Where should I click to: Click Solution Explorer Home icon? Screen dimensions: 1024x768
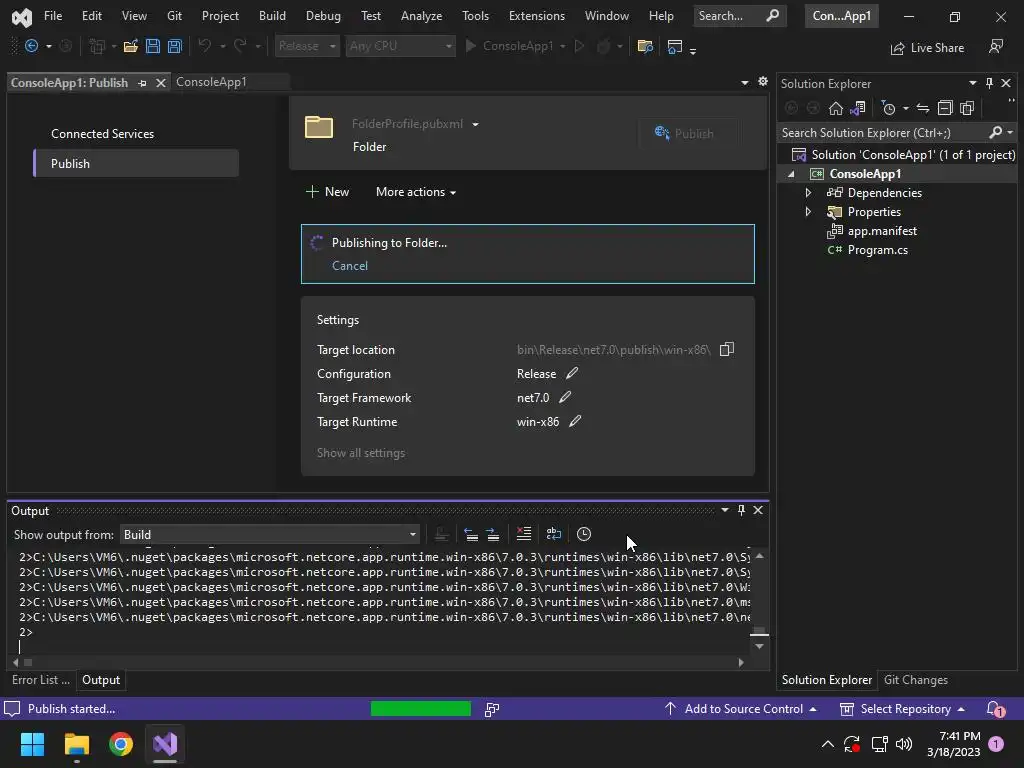point(835,108)
